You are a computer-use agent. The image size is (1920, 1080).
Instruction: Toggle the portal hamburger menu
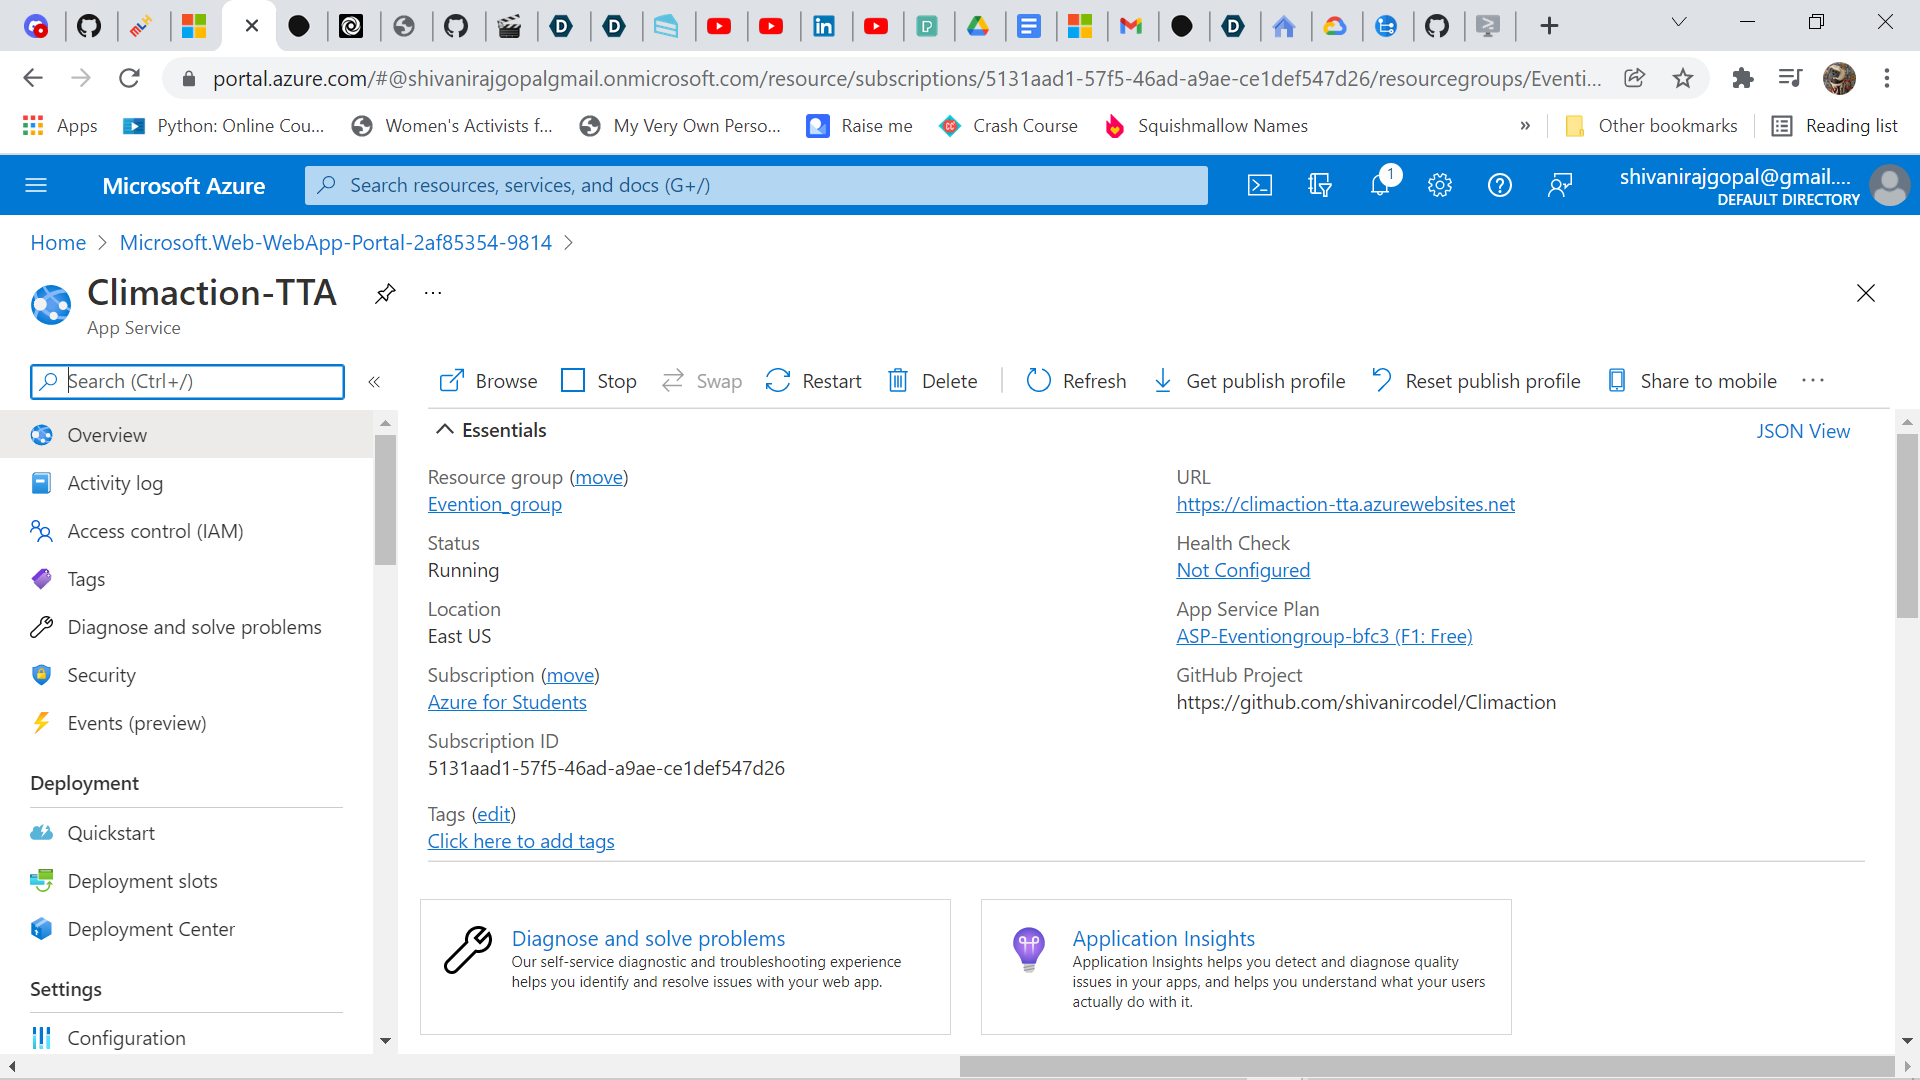tap(36, 185)
